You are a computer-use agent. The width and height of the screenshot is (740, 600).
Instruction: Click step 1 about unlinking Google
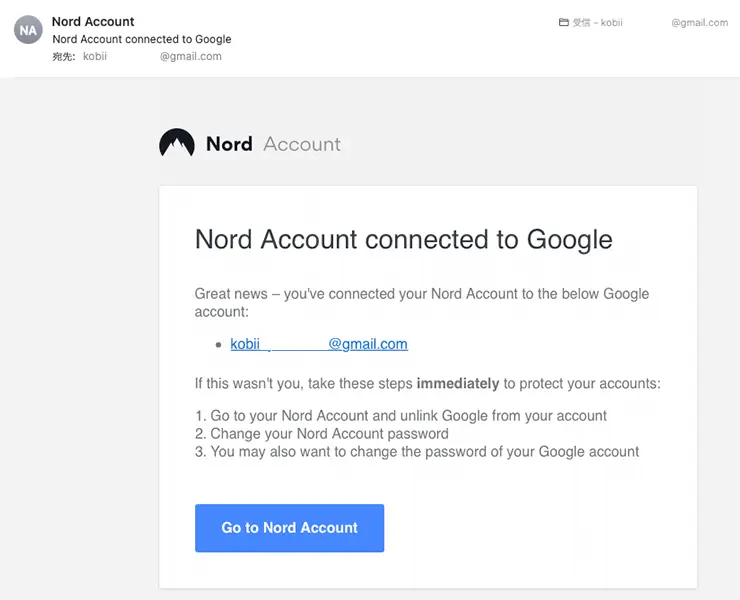pos(401,415)
